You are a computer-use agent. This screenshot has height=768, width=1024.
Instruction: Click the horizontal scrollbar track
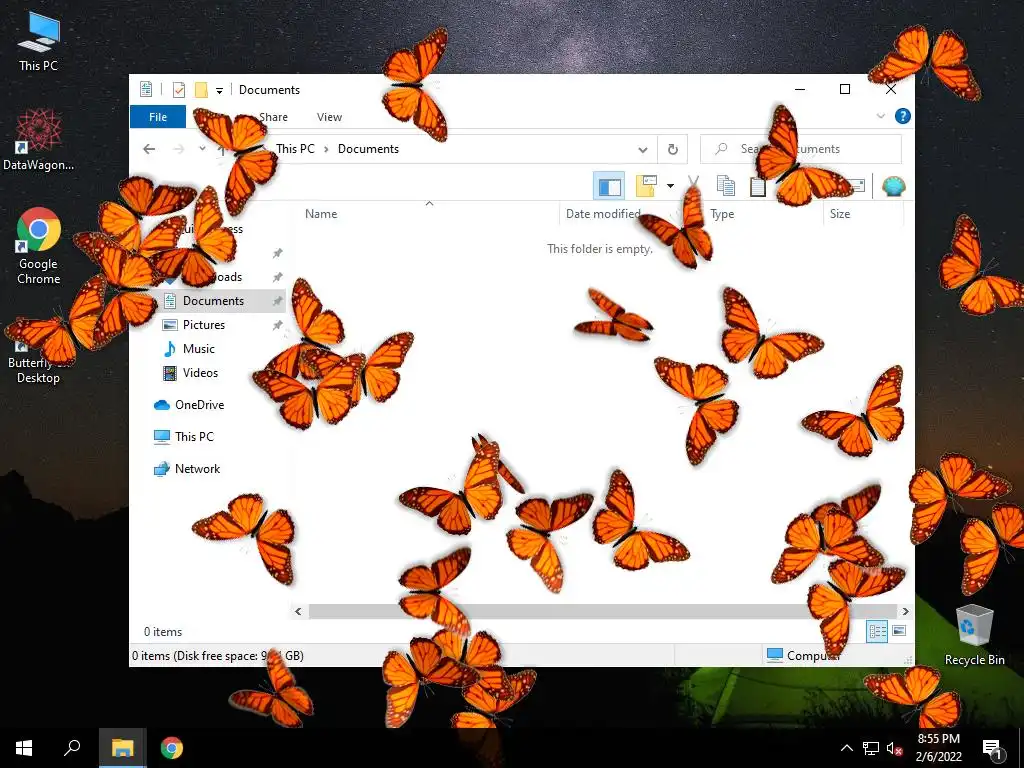(601, 611)
